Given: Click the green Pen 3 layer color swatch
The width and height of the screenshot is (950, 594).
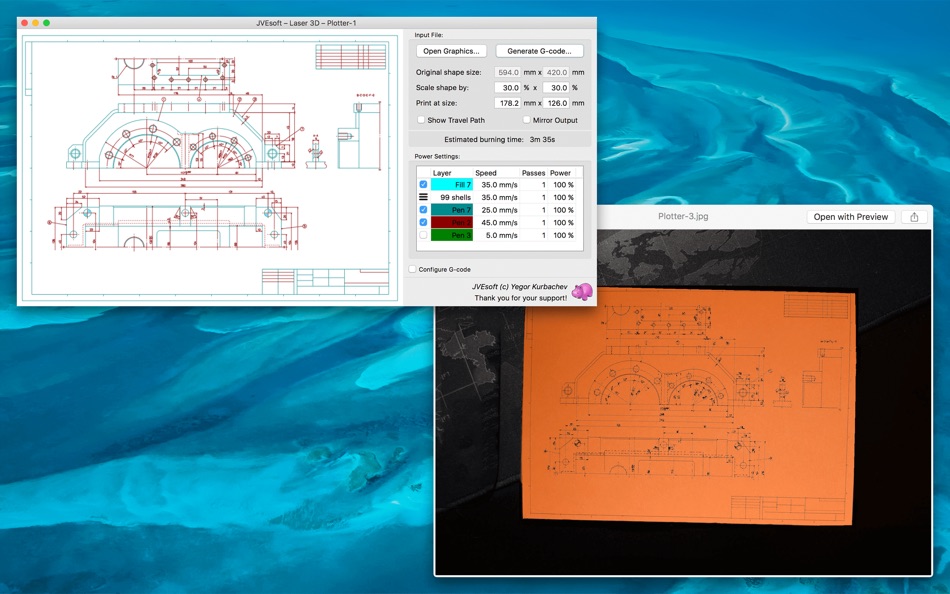Looking at the screenshot, I should click(x=451, y=235).
